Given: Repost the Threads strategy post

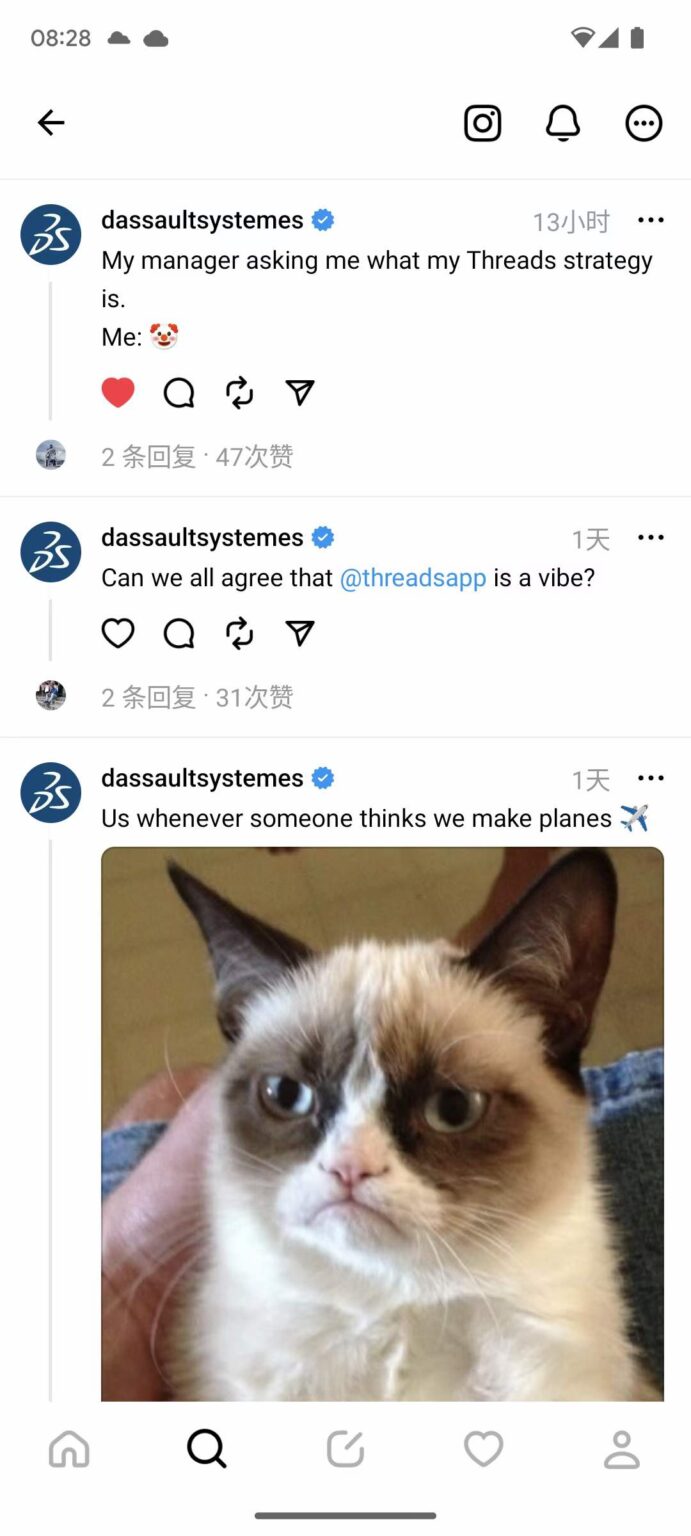Looking at the screenshot, I should (240, 393).
